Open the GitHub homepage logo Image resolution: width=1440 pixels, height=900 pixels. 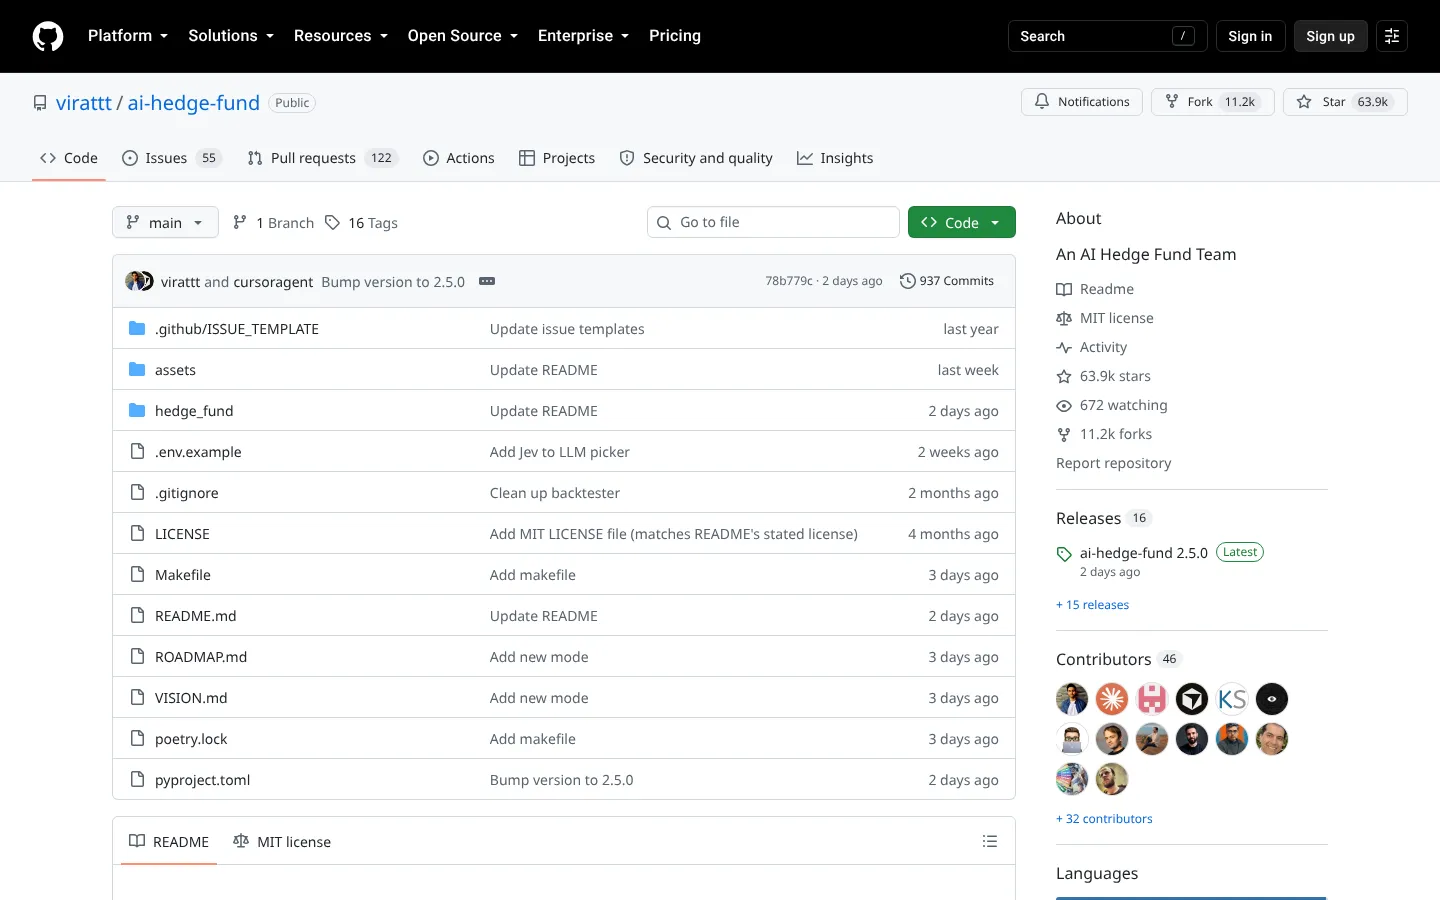coord(48,36)
